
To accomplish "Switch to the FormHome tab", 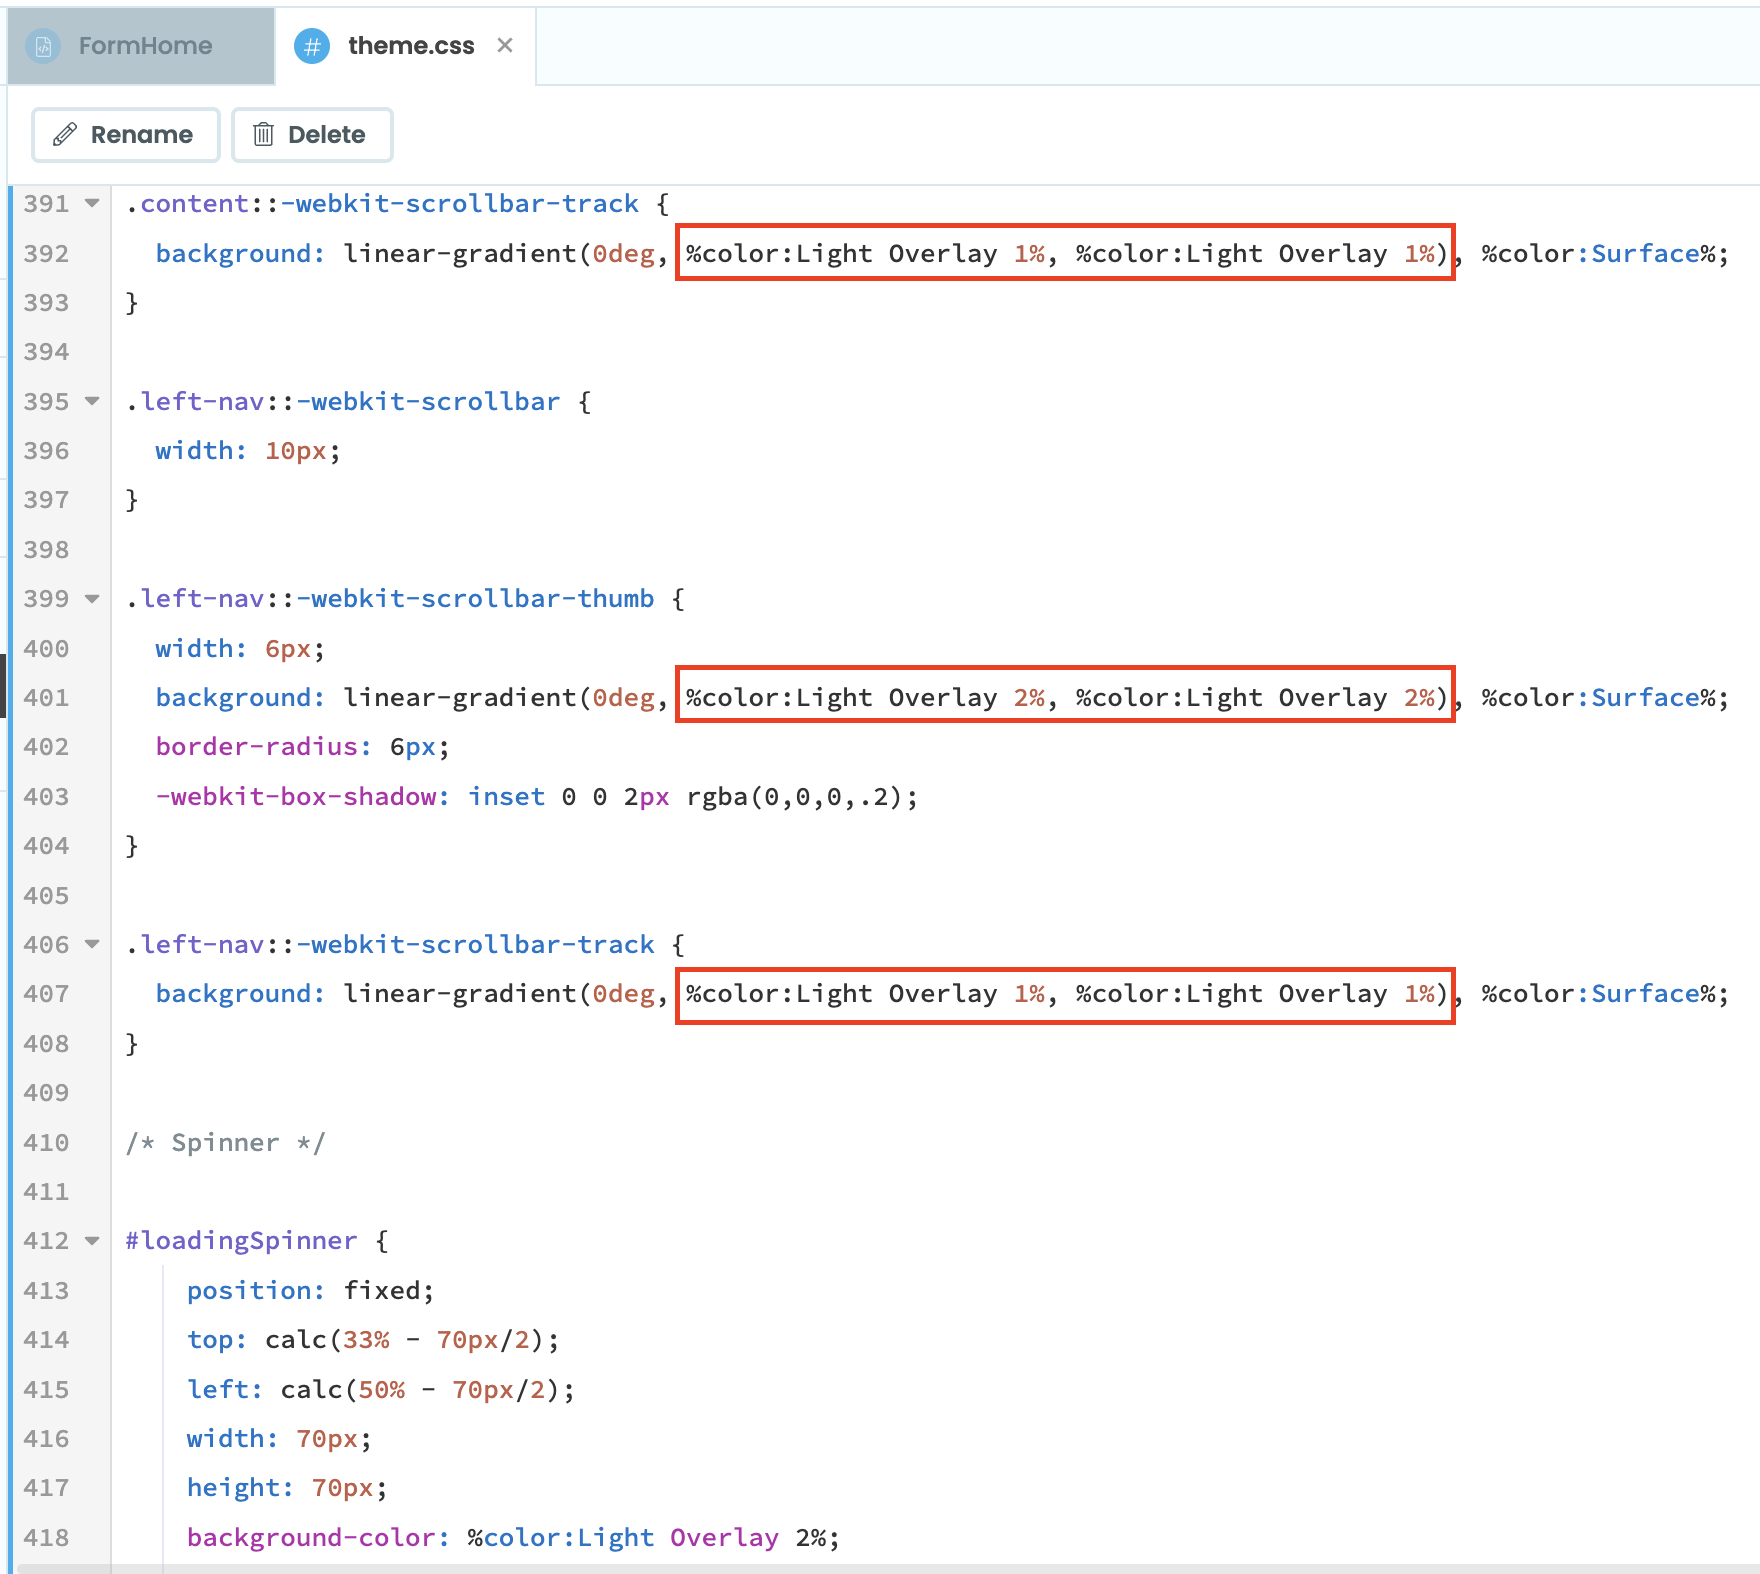I will (141, 46).
